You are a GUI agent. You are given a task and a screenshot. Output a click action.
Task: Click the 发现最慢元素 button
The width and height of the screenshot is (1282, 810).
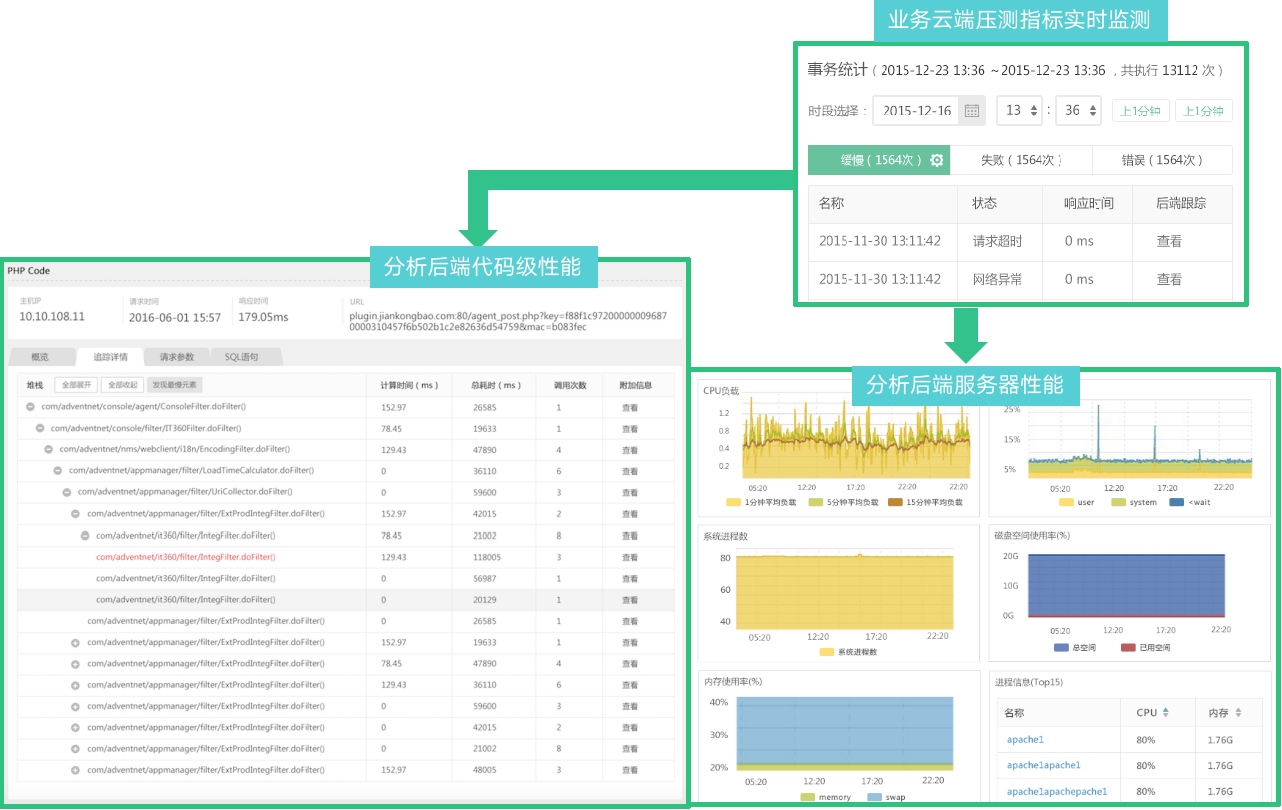pyautogui.click(x=175, y=385)
